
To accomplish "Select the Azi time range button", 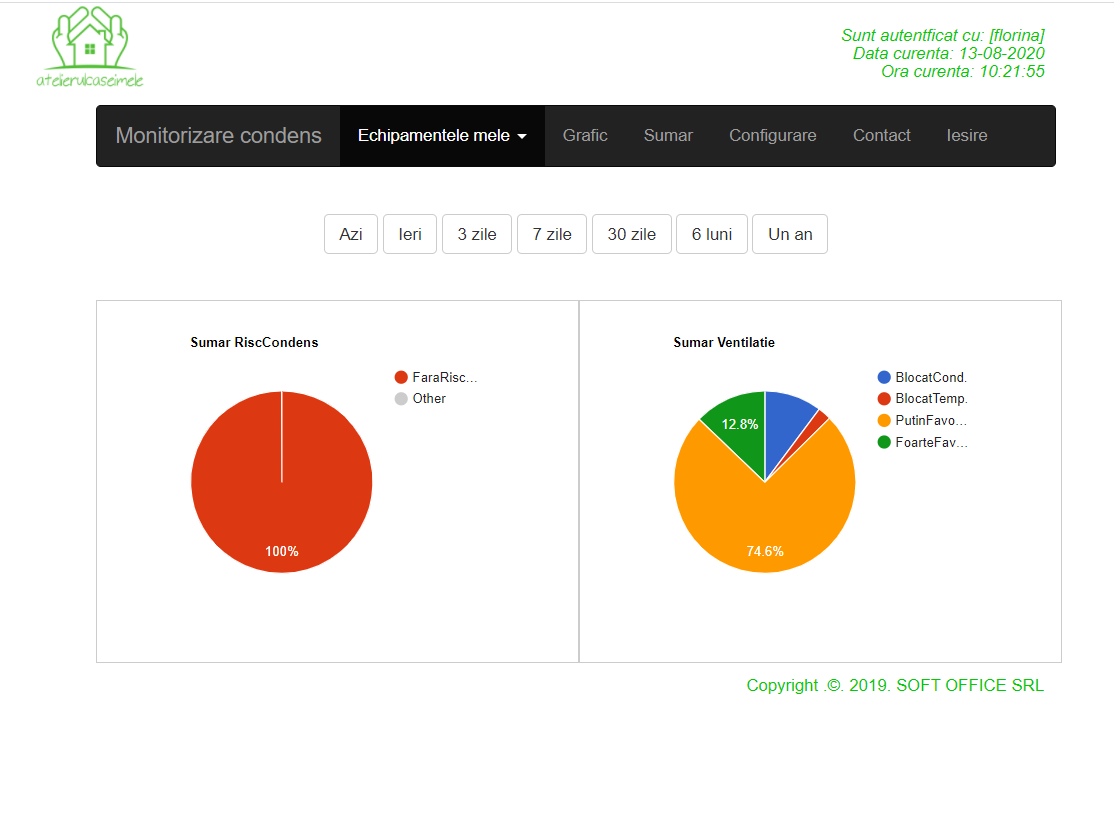I will pyautogui.click(x=350, y=234).
